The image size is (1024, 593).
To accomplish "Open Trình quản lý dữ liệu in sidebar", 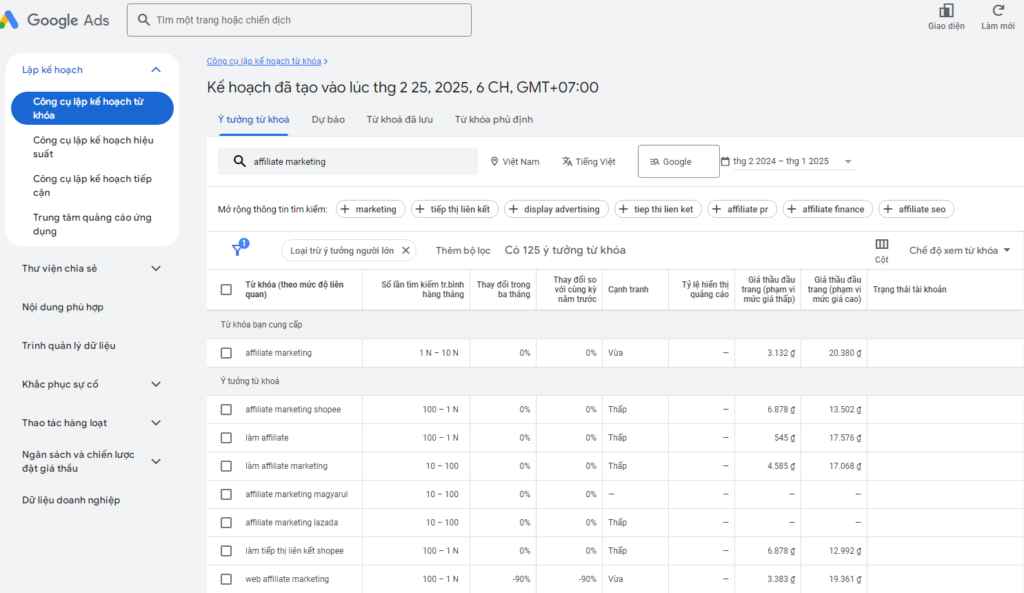I will 69,345.
